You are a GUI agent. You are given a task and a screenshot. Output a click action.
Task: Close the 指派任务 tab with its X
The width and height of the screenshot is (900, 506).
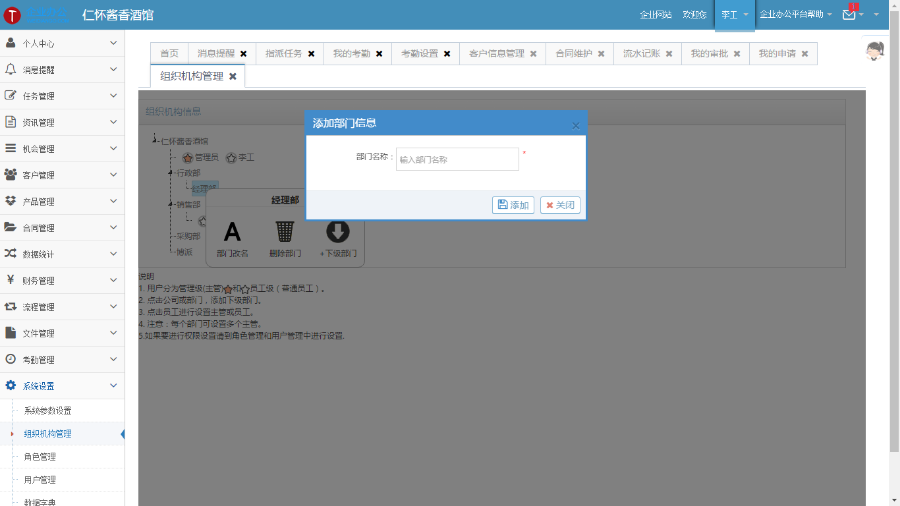(311, 54)
